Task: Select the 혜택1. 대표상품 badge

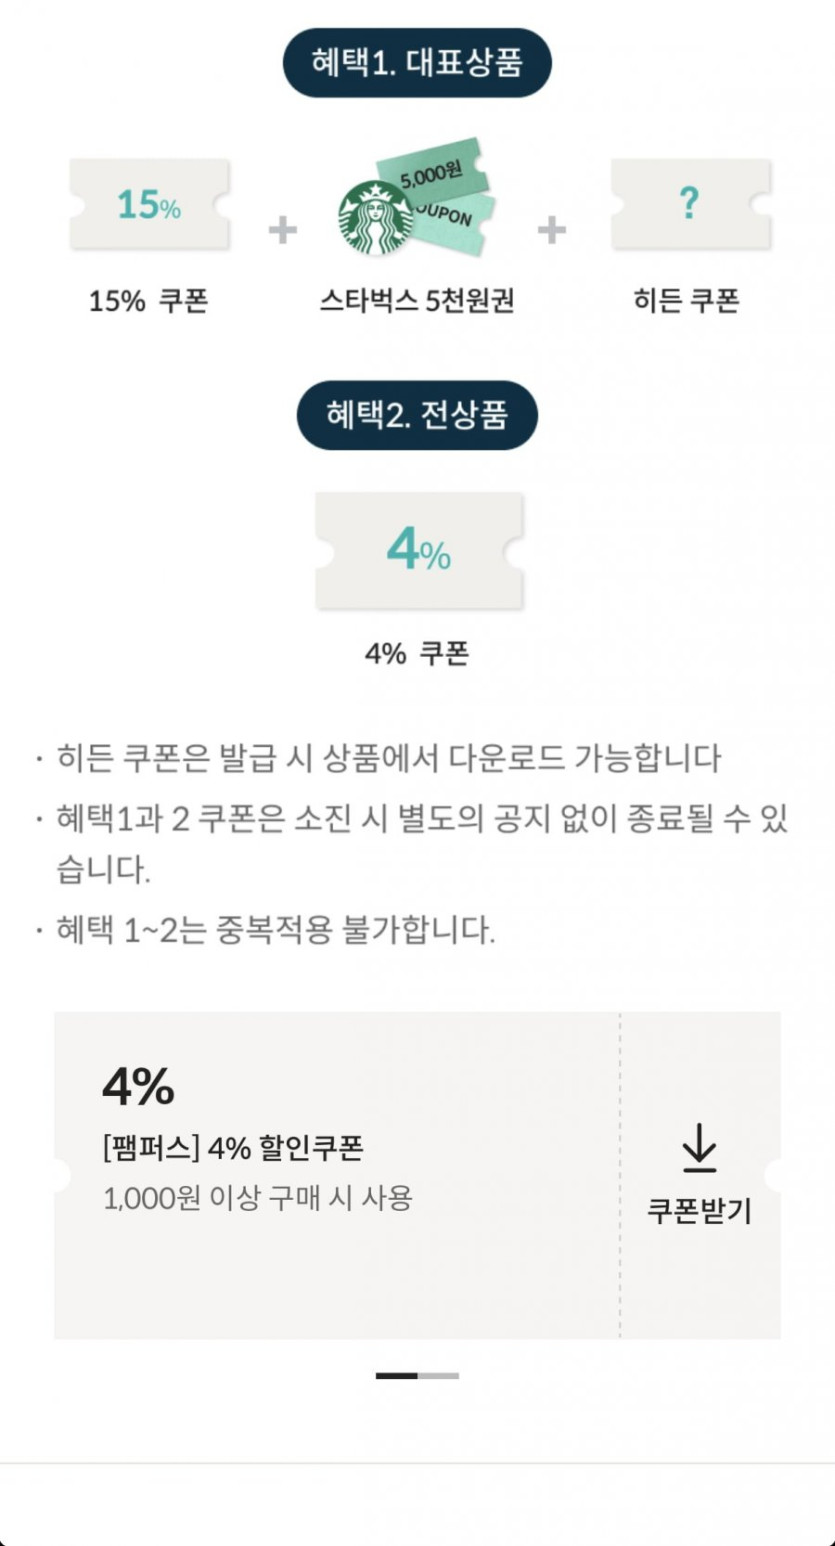Action: (417, 63)
